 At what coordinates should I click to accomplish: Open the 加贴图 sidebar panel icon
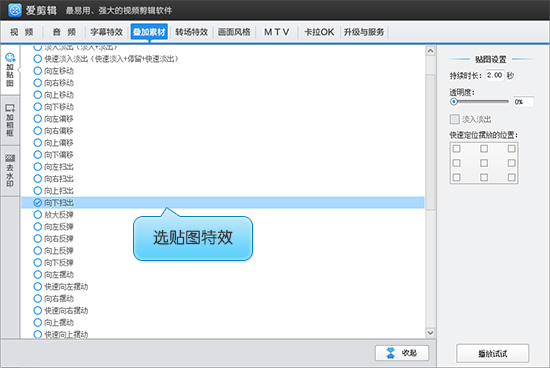point(10,57)
